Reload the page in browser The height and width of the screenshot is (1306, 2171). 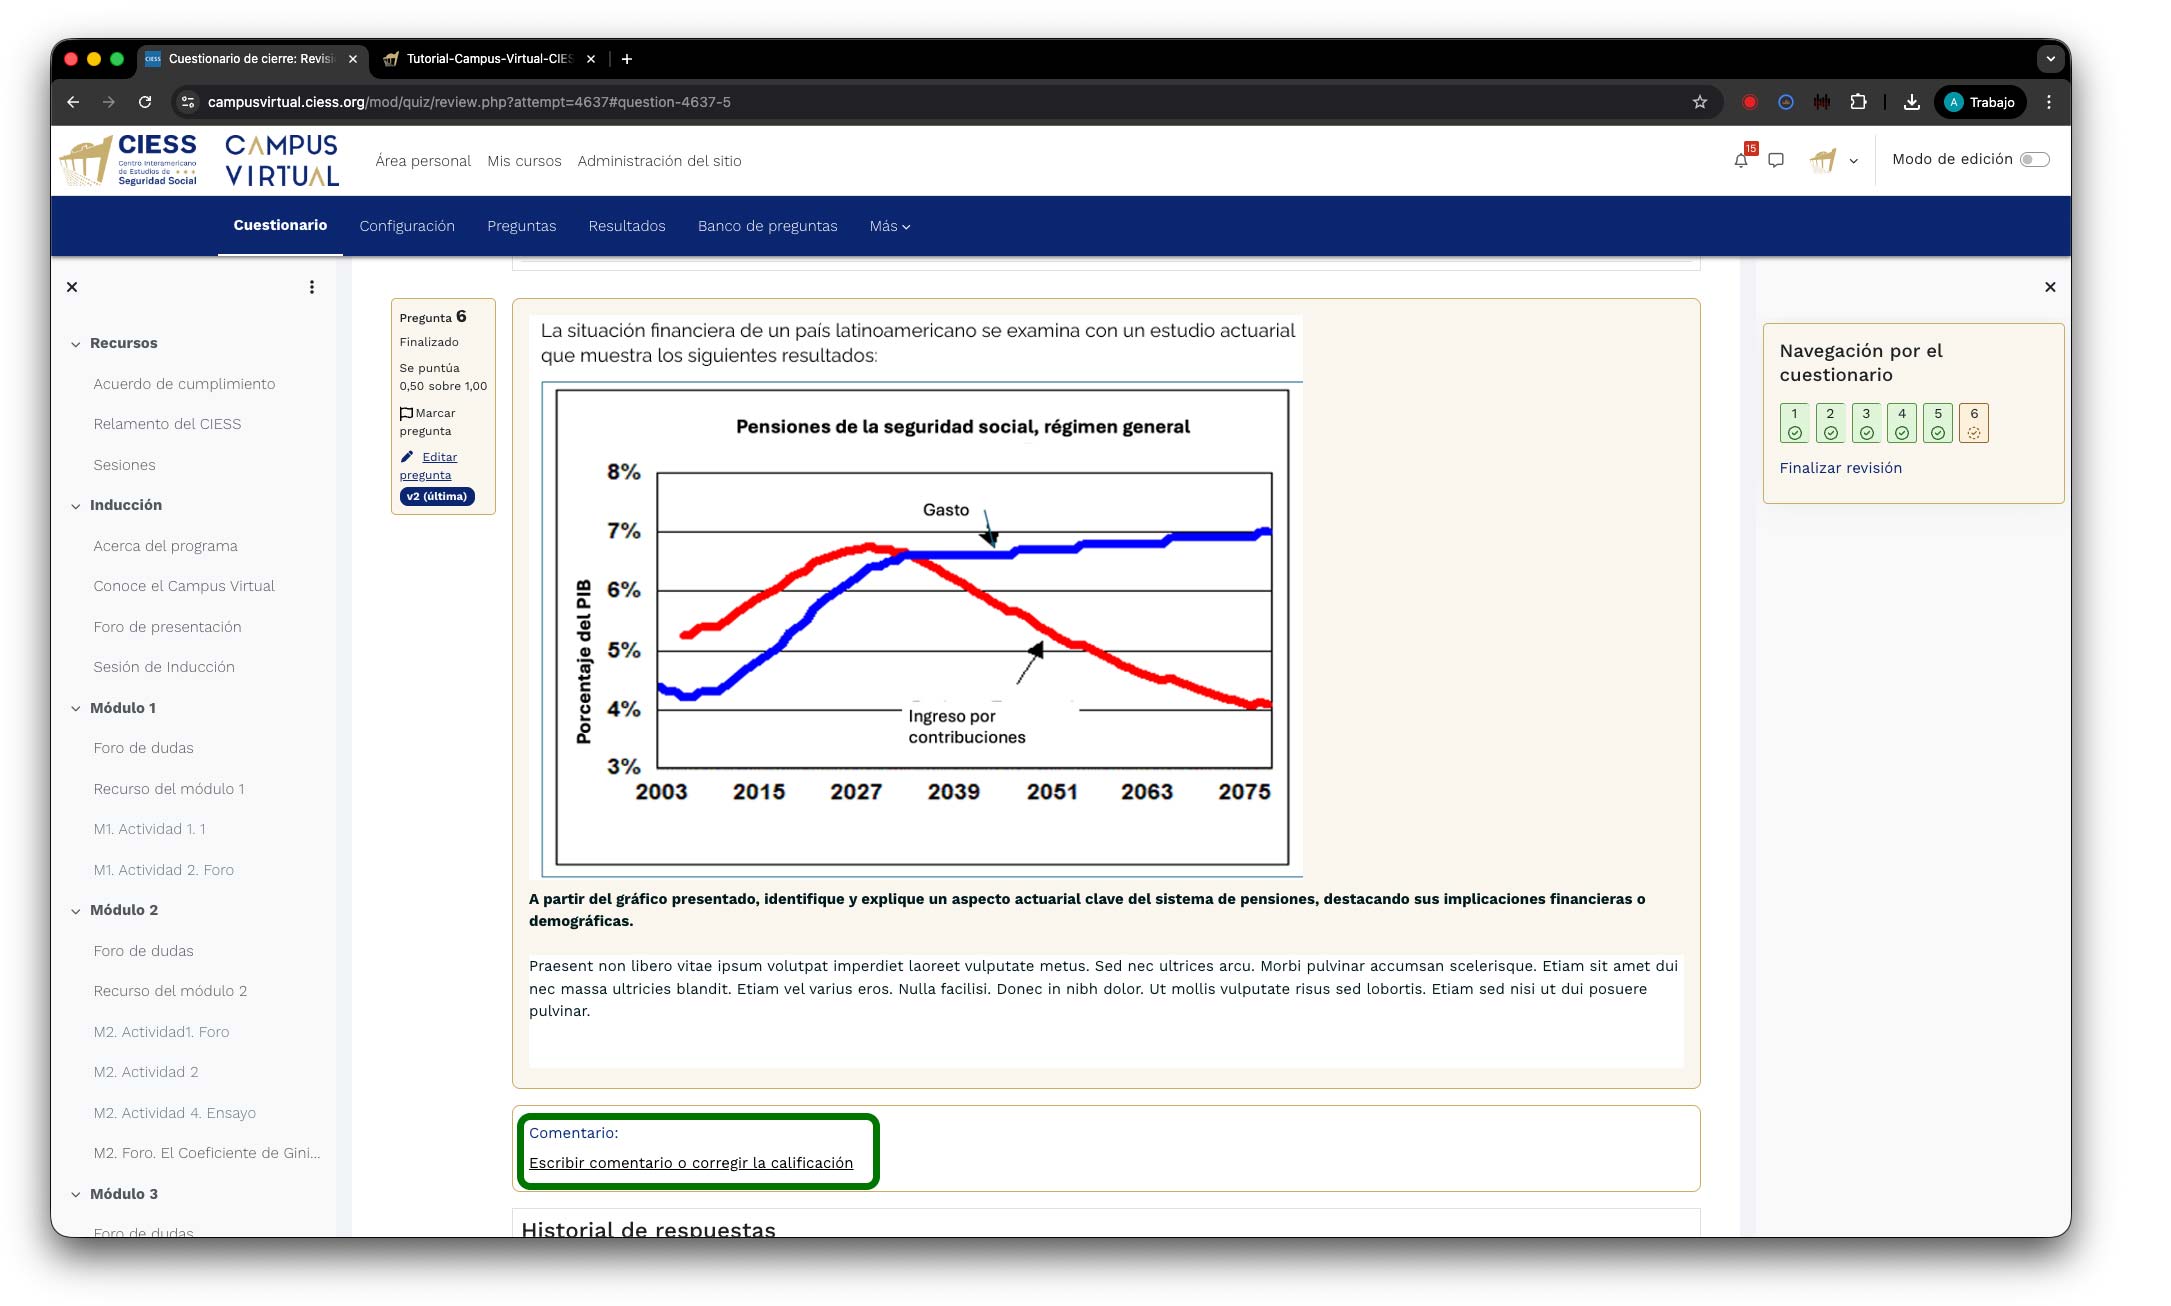click(145, 102)
